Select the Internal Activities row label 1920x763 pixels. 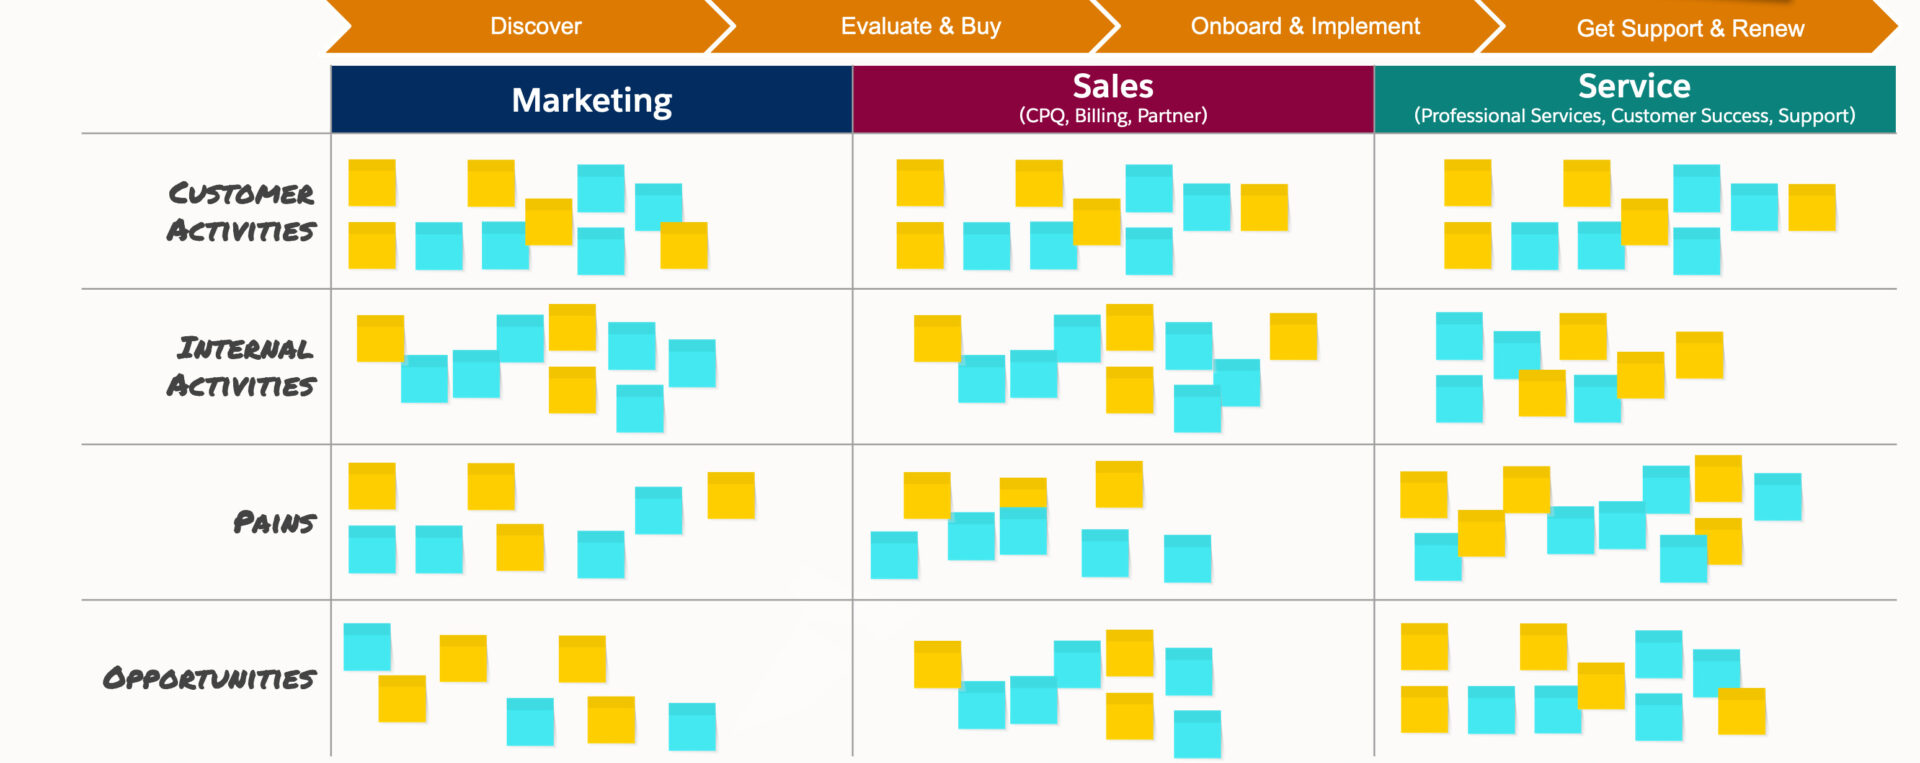point(241,367)
